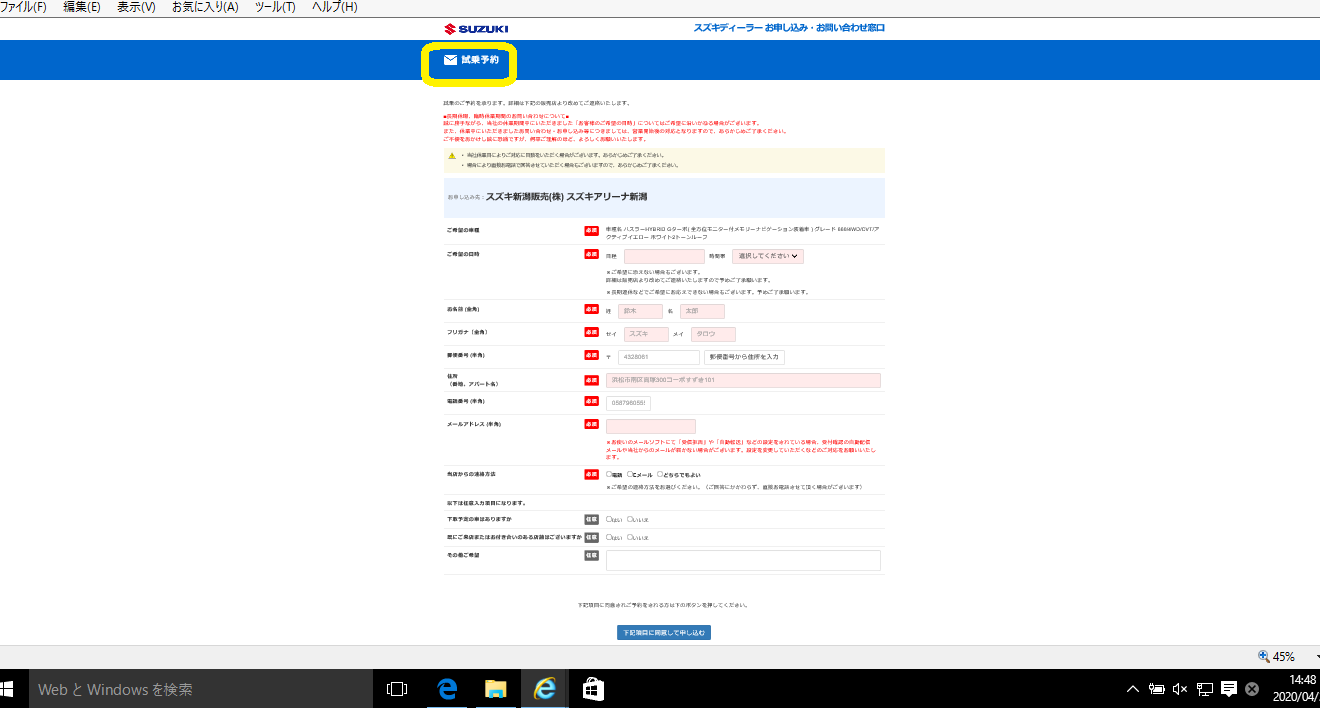Select いいえ for trade-in car question
The height and width of the screenshot is (708, 1320).
tap(630, 520)
